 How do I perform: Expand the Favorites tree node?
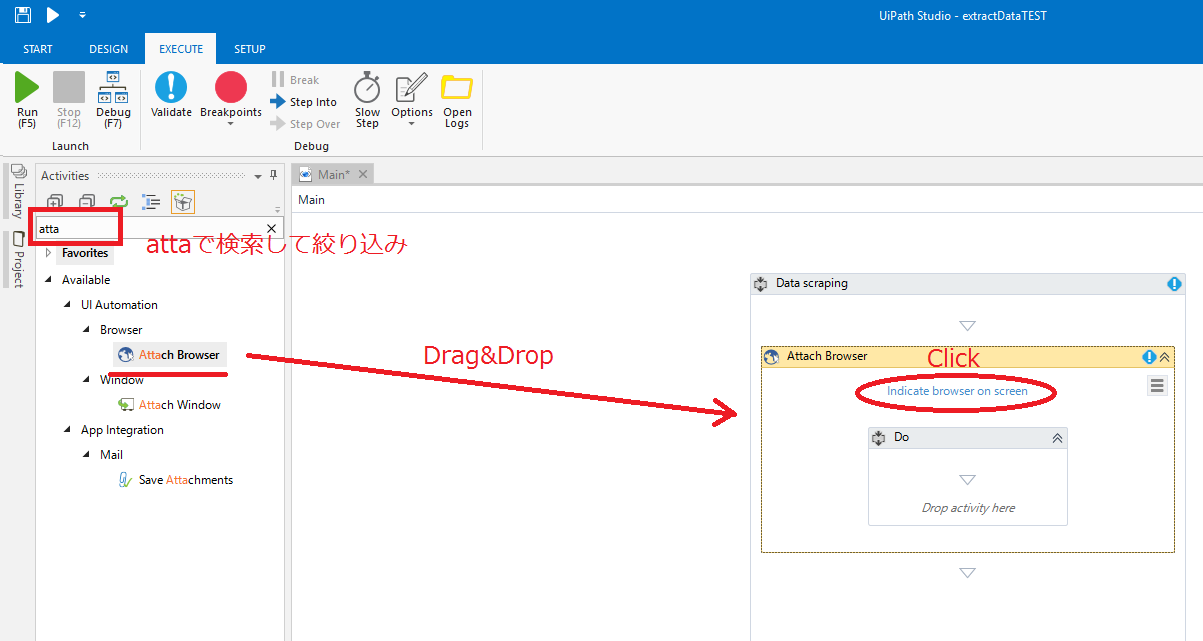(48, 253)
